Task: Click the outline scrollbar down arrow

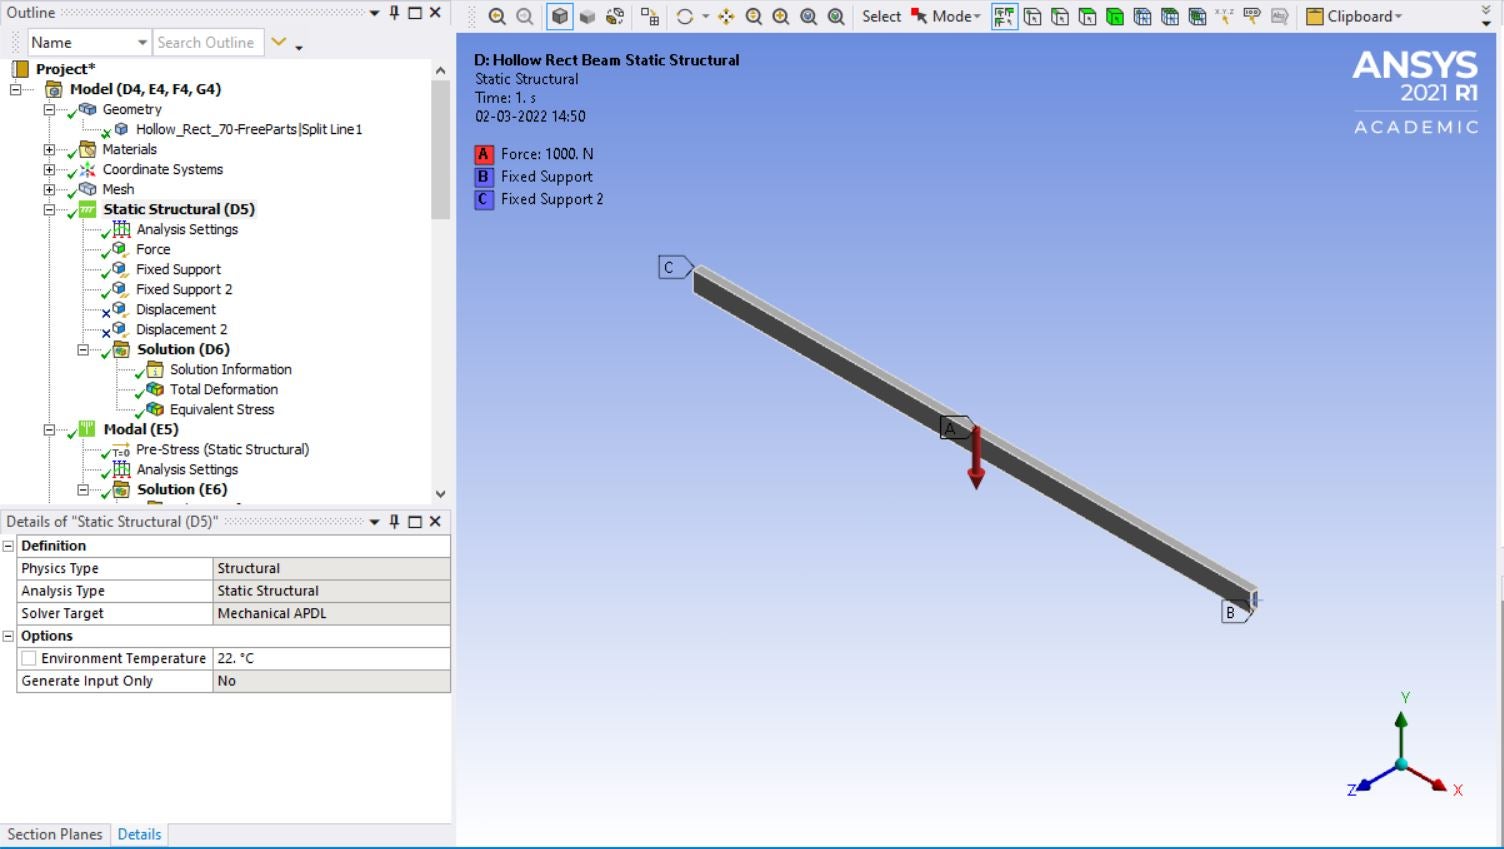Action: coord(440,494)
